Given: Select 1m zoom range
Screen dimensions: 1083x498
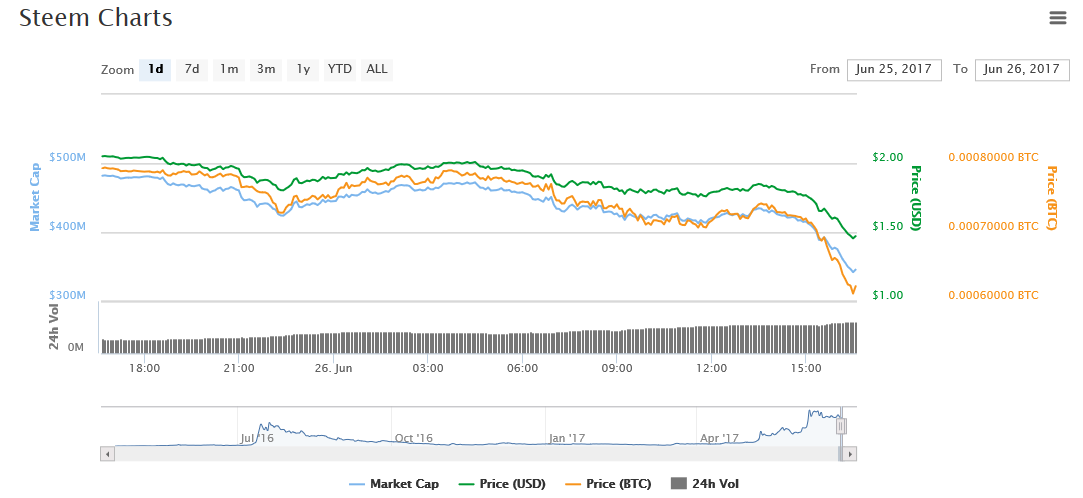Looking at the screenshot, I should tap(229, 69).
